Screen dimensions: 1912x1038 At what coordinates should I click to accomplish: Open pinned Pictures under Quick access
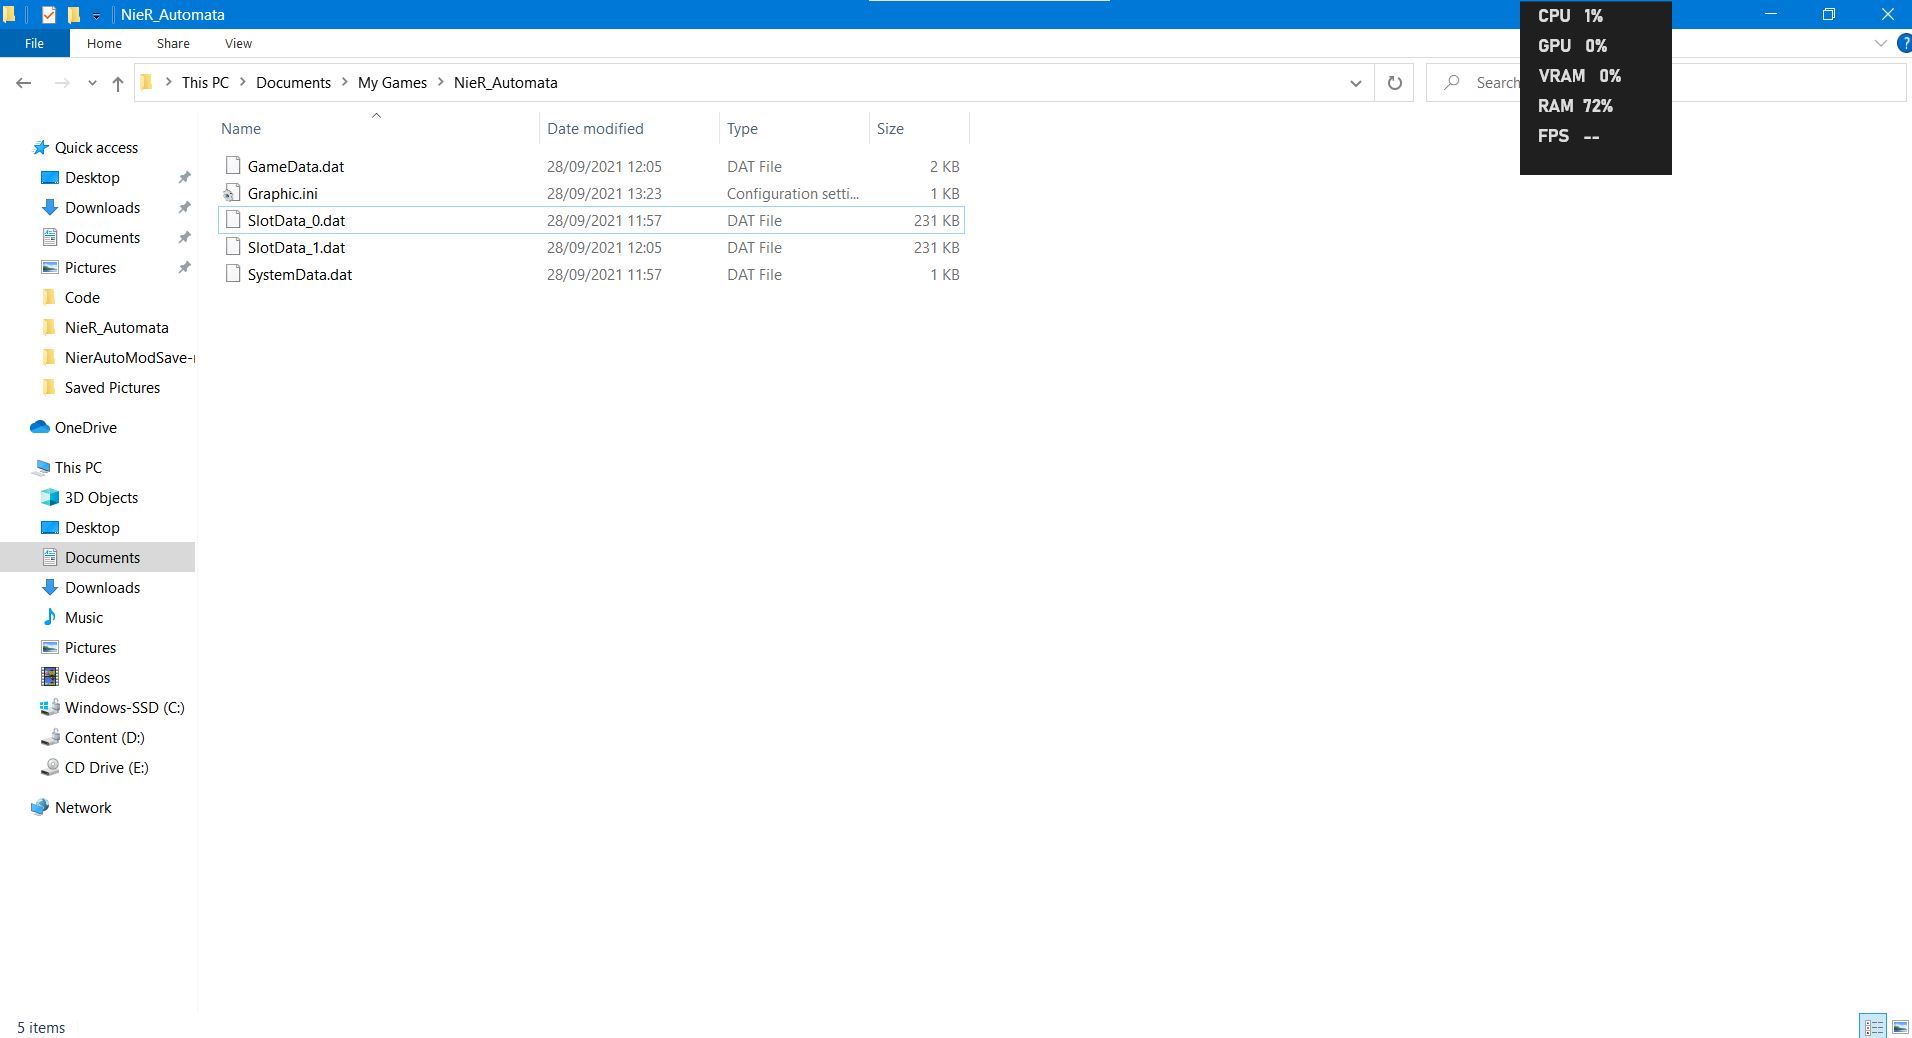[90, 267]
